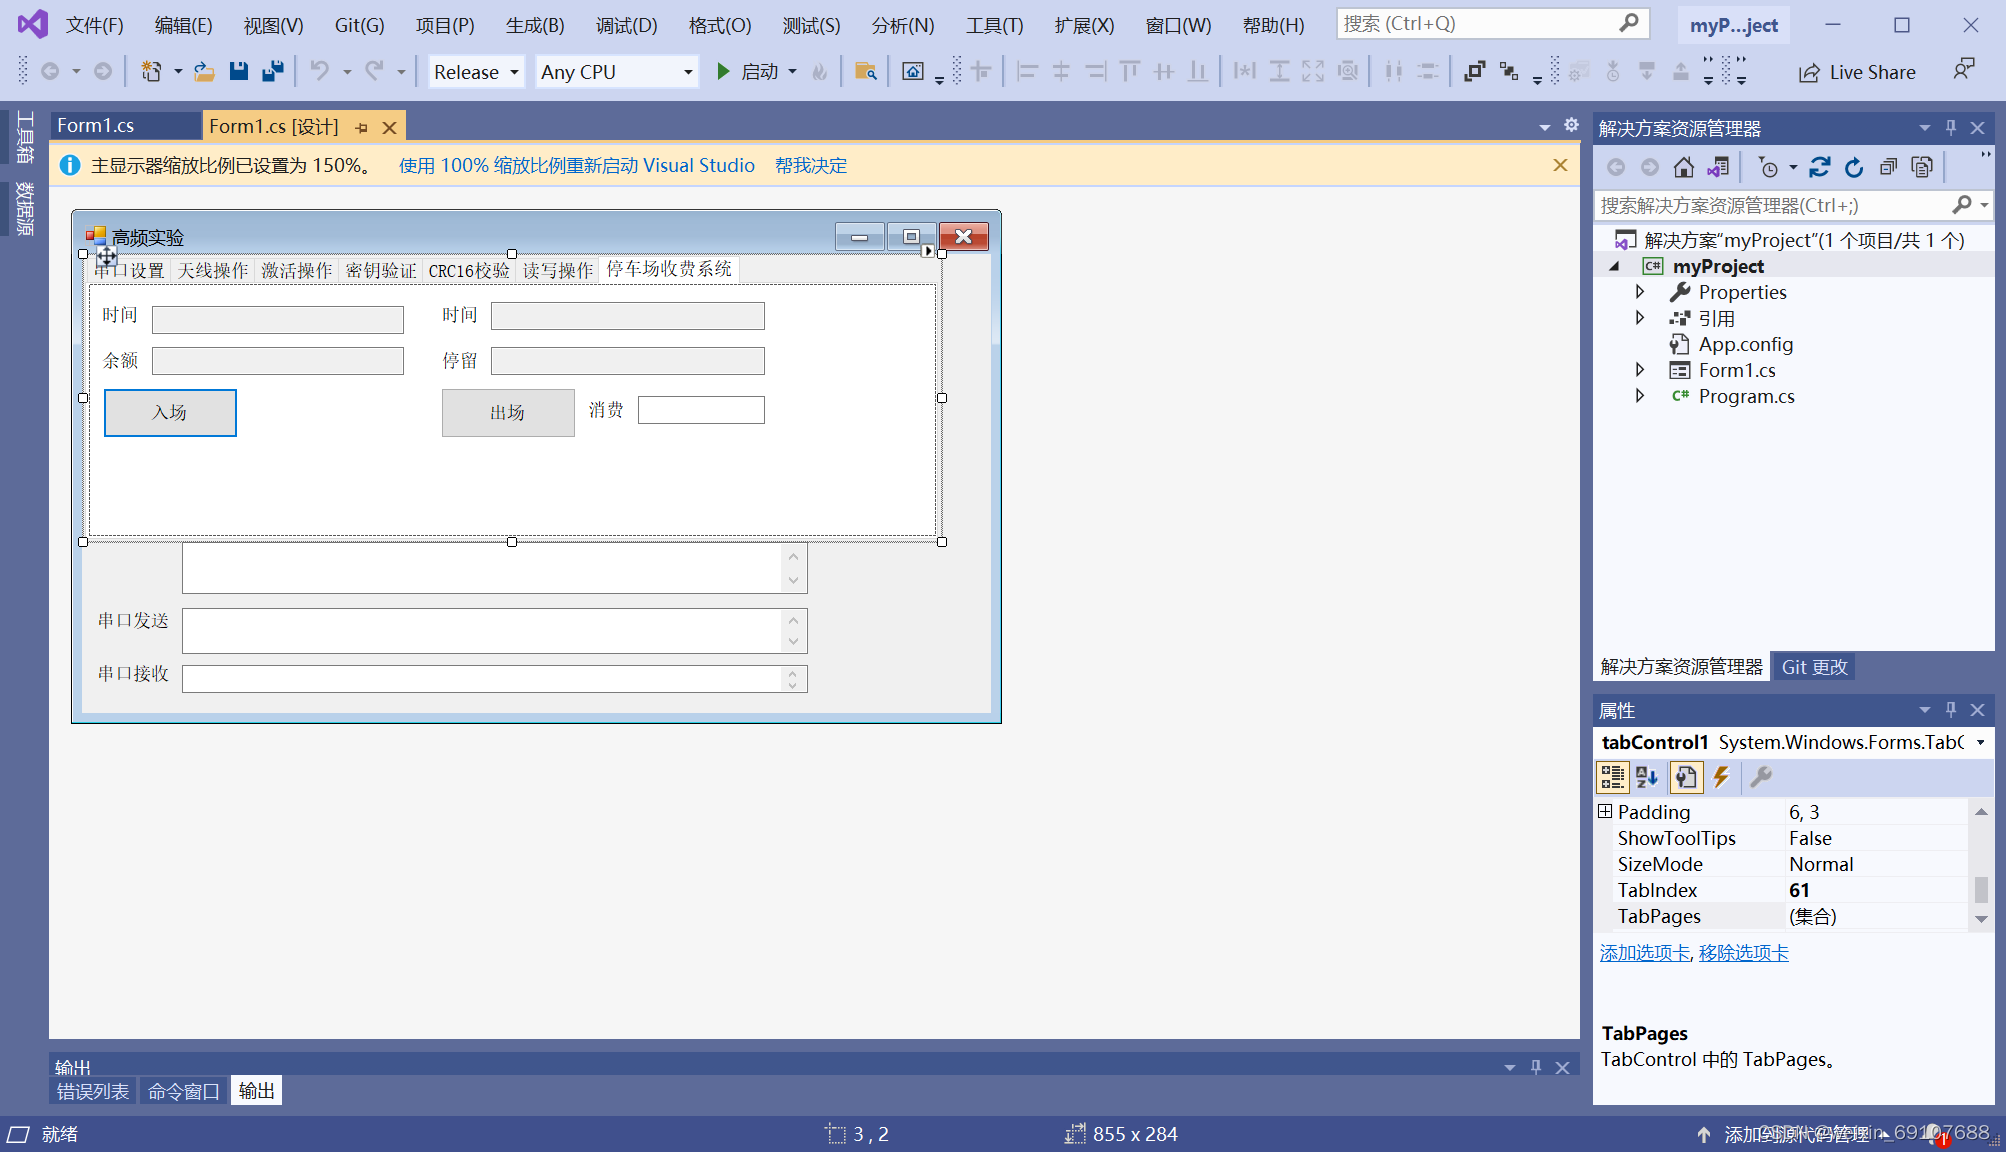
Task: Click the Undo toolbar icon
Action: (319, 71)
